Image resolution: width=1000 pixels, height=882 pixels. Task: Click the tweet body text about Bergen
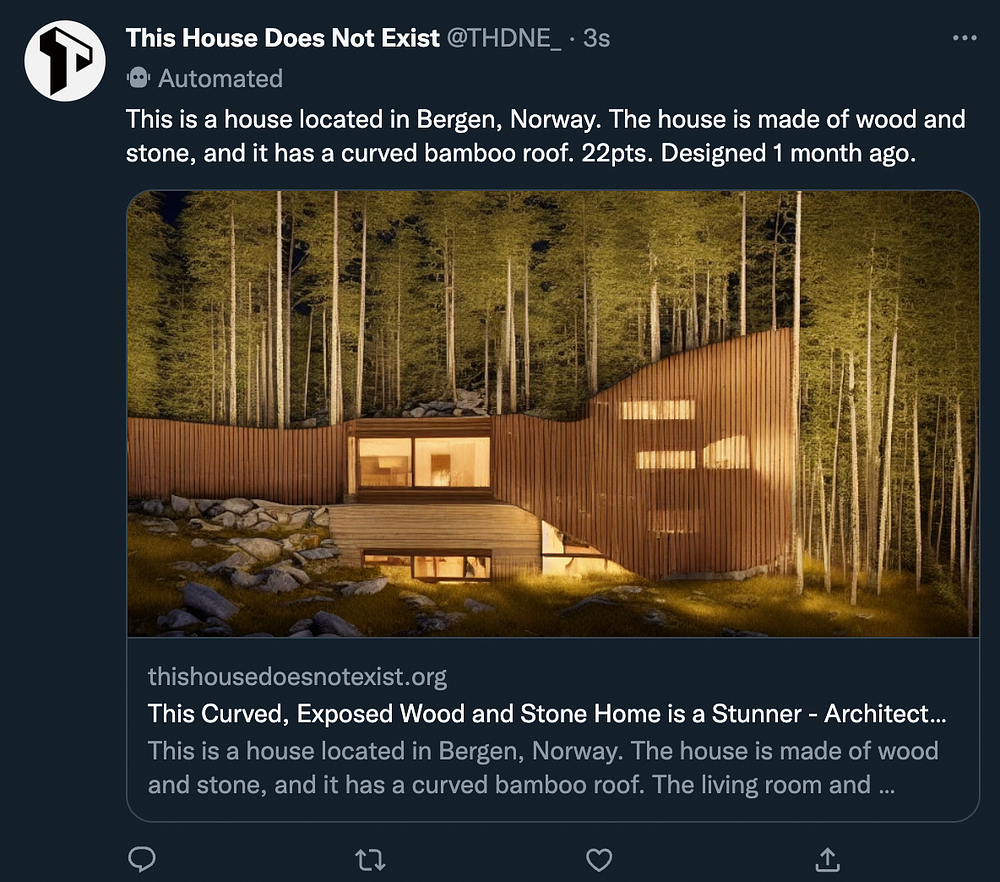545,136
